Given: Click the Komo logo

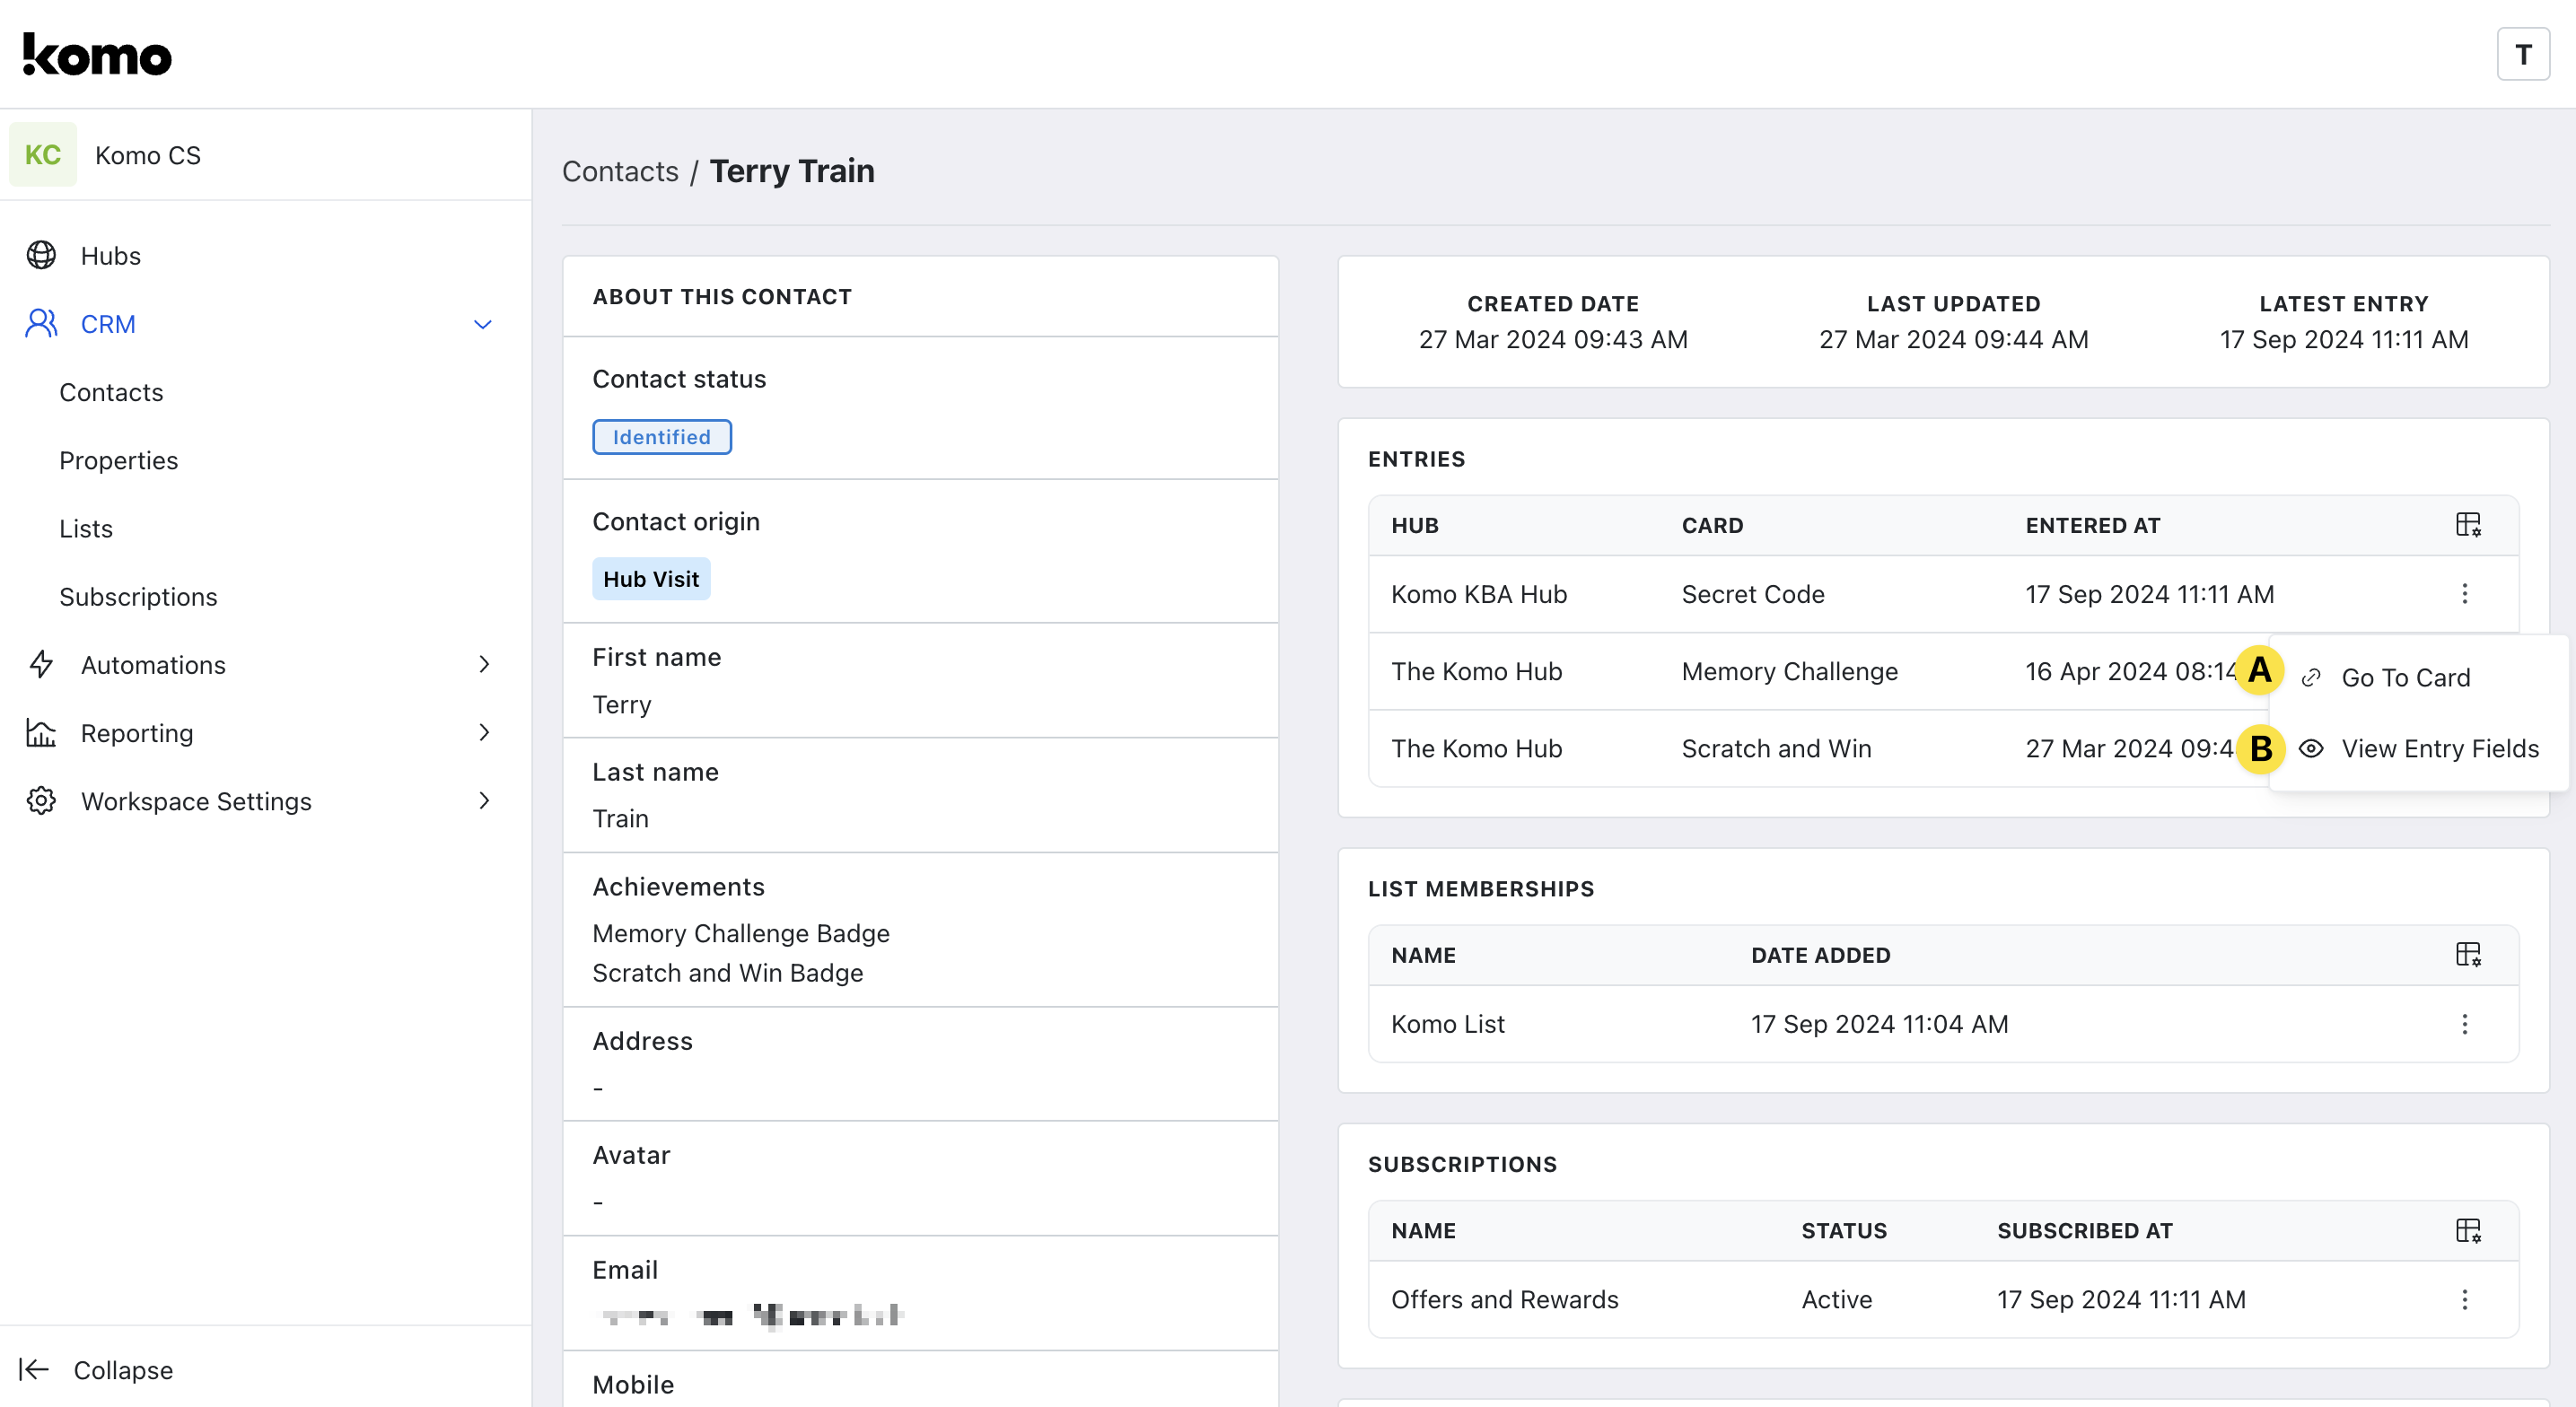Looking at the screenshot, I should (x=97, y=54).
